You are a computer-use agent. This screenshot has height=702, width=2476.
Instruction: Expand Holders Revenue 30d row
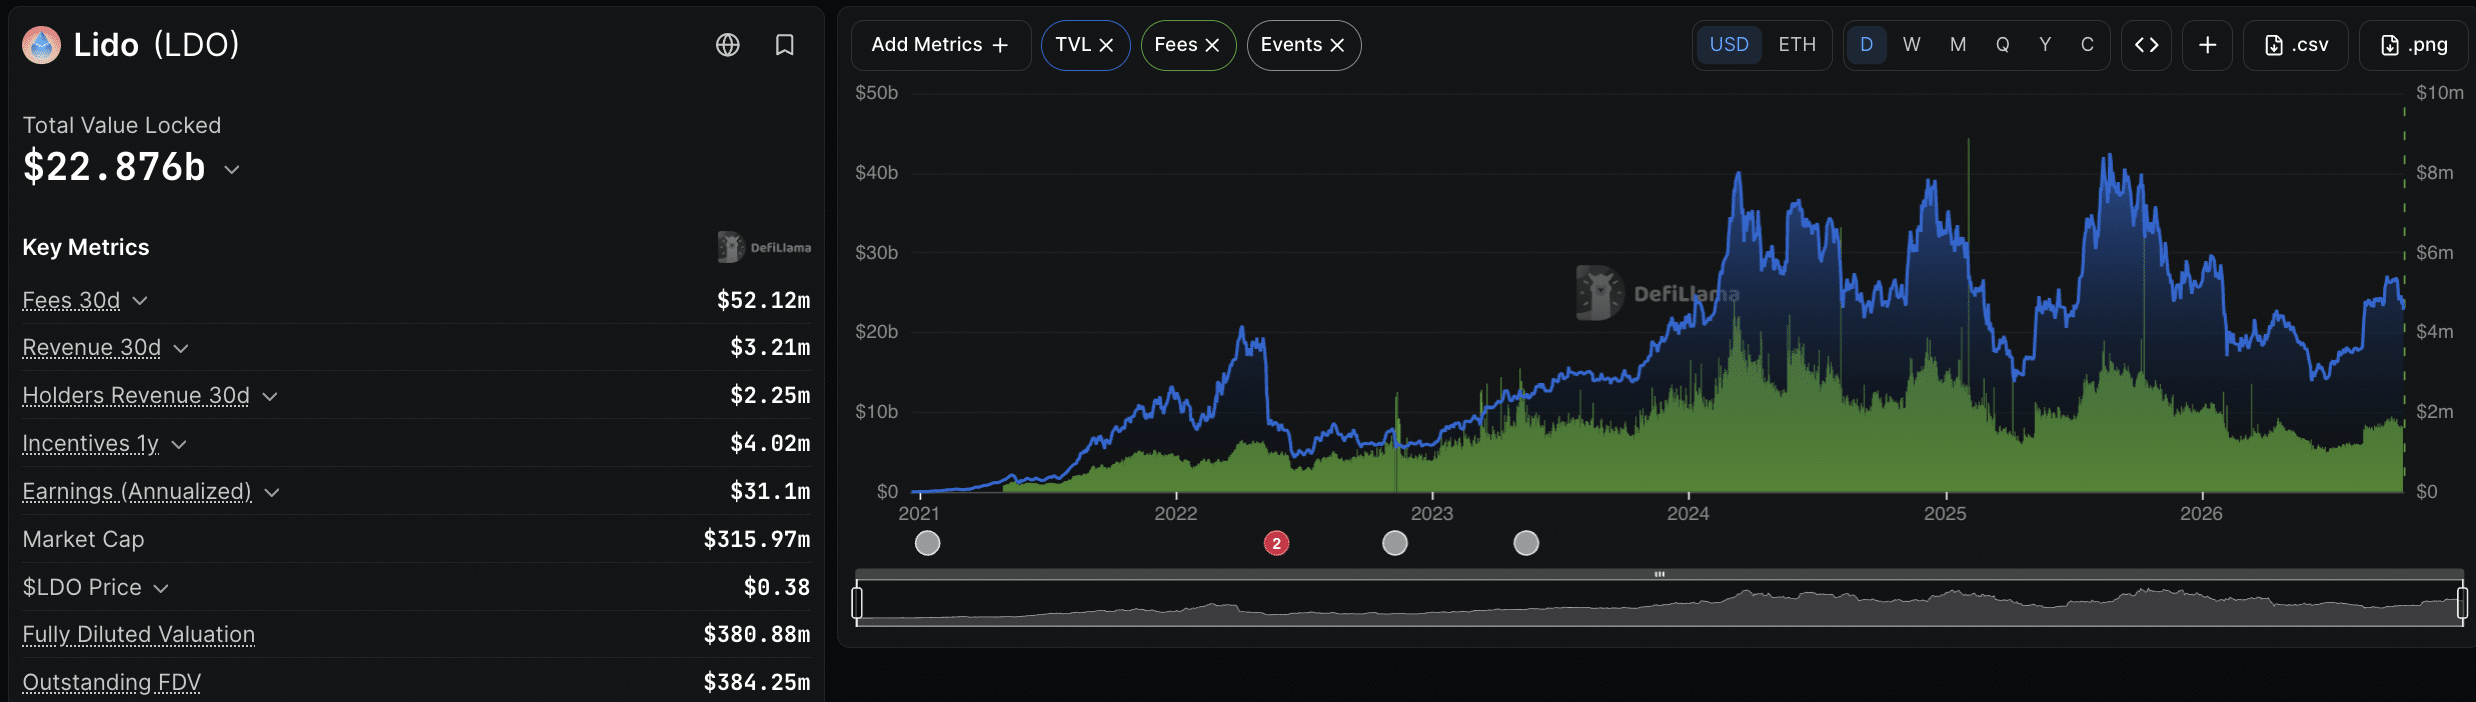270,396
